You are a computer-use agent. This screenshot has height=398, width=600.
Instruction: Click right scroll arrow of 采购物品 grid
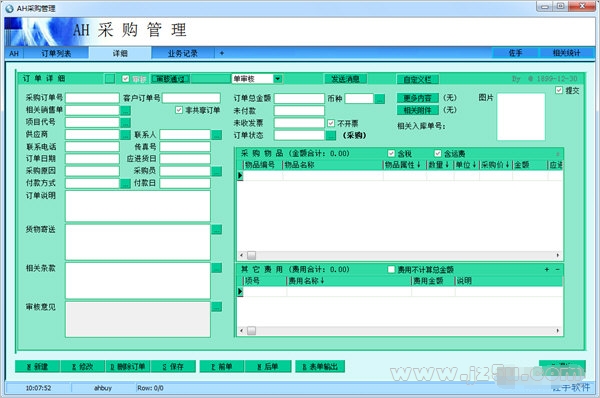[558, 255]
